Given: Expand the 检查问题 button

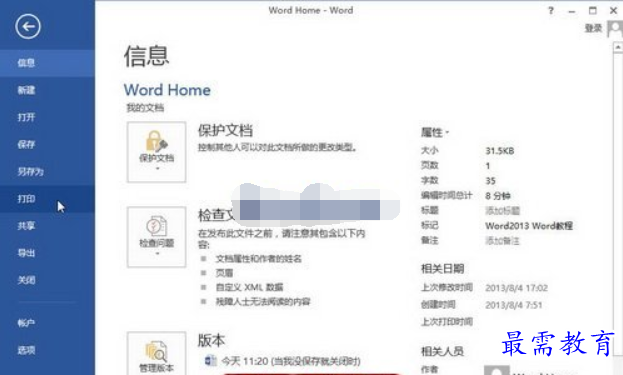Looking at the screenshot, I should point(157,237).
